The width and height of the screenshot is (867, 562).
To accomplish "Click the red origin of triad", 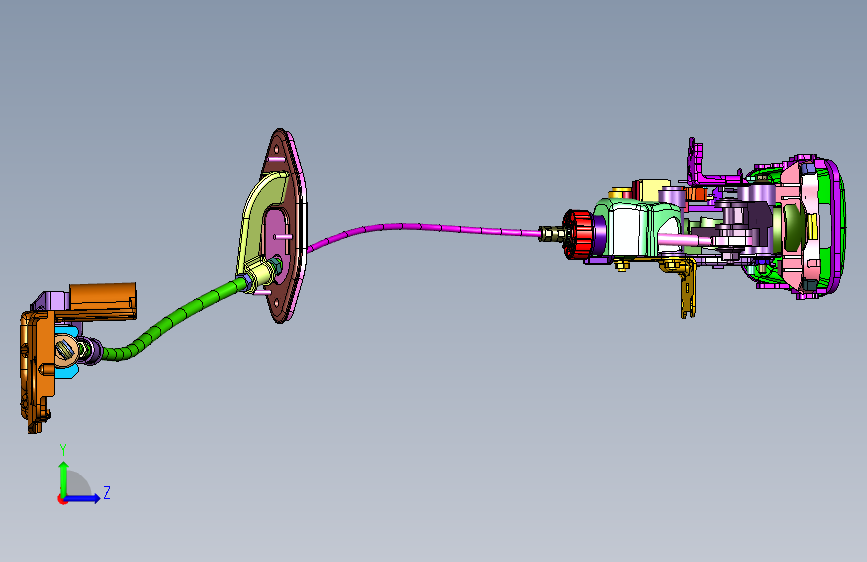I will 62,499.
